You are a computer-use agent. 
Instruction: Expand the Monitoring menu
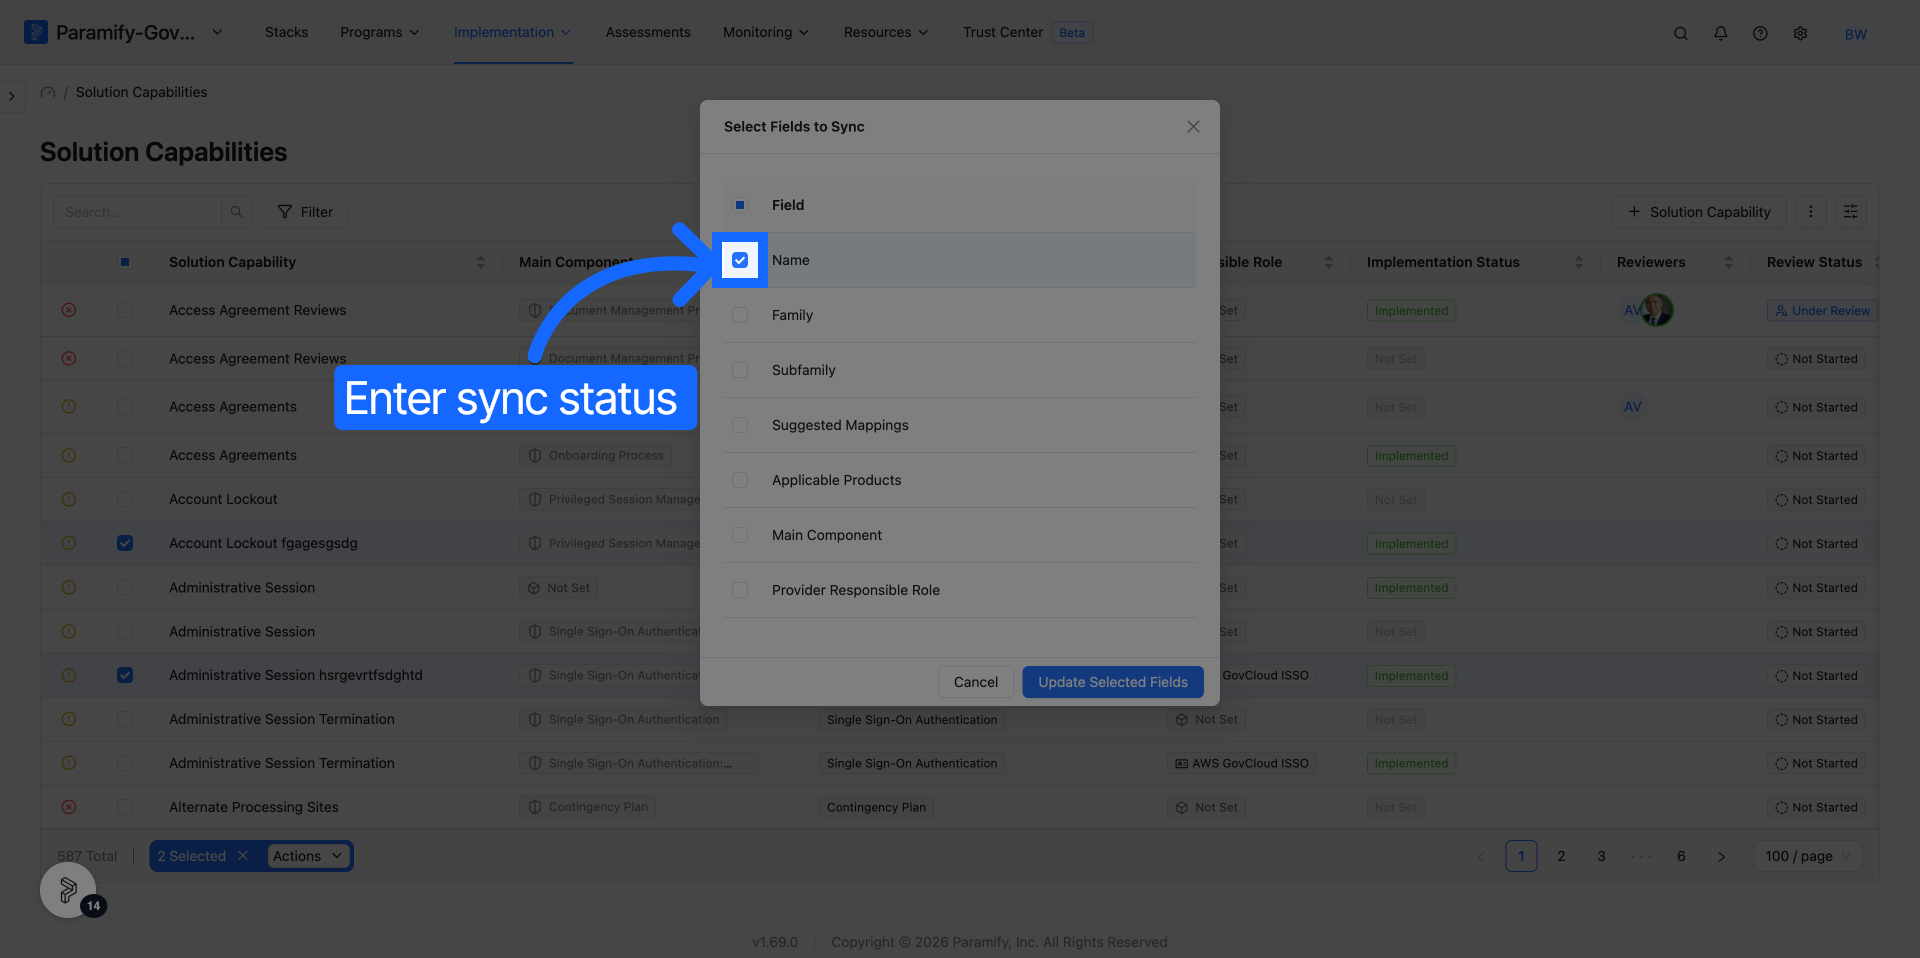pos(766,32)
